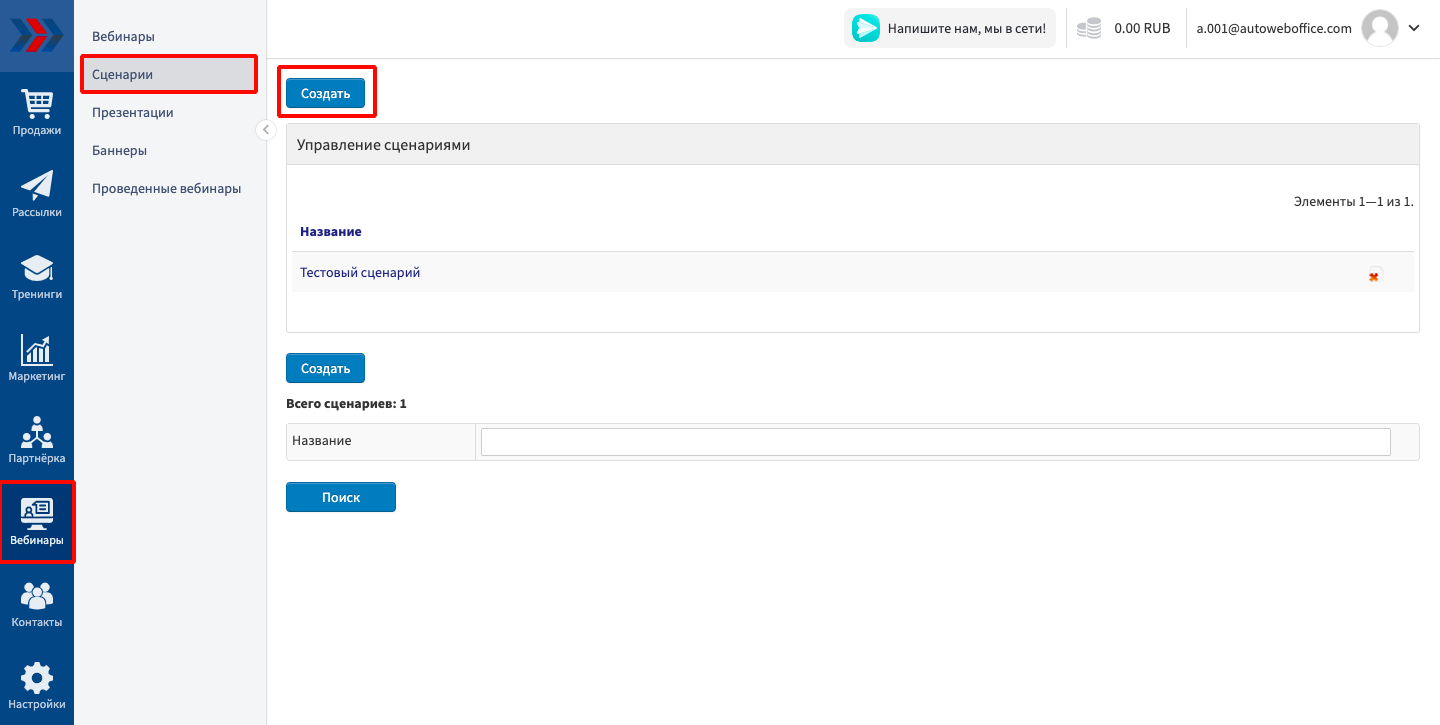Open the live chat 'Напишите нам' widget
Screen dimensions: 1440x725
[x=949, y=29]
